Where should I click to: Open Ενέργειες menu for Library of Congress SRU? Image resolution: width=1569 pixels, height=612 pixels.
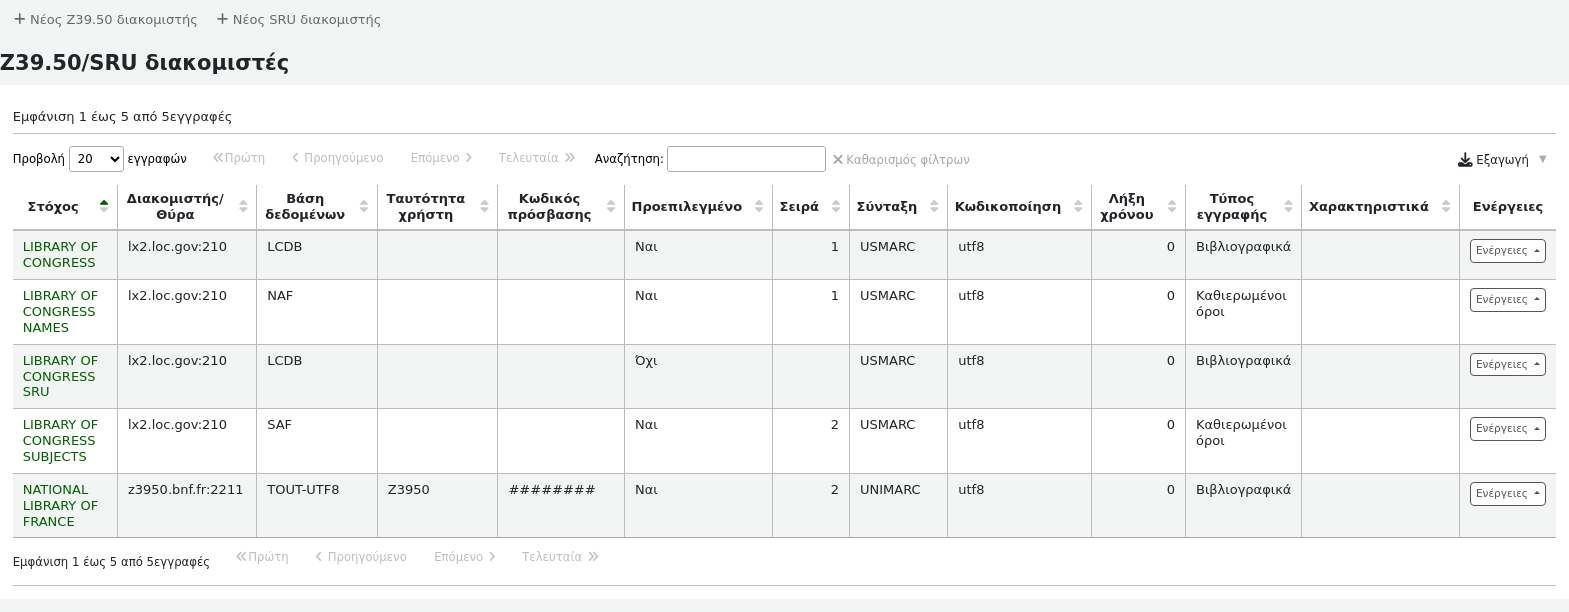(x=1507, y=365)
